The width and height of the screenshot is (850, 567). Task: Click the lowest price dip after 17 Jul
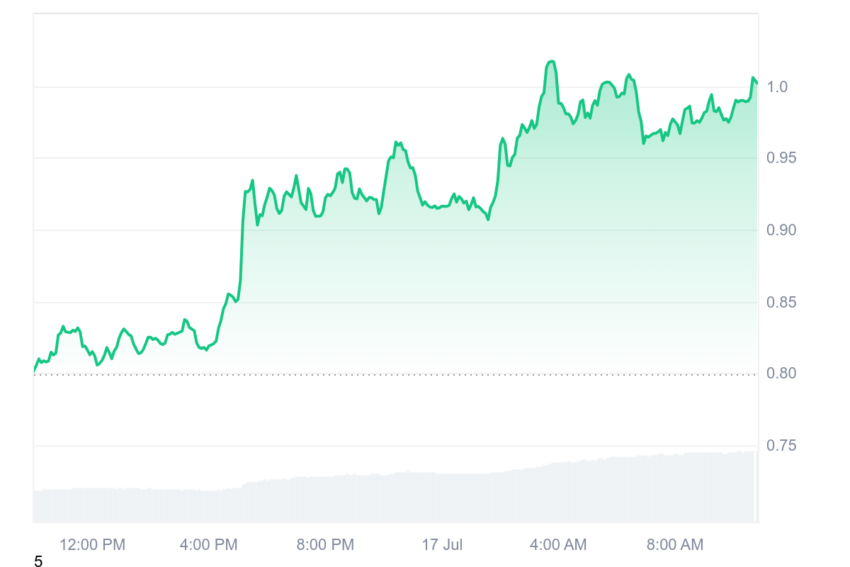(x=488, y=218)
